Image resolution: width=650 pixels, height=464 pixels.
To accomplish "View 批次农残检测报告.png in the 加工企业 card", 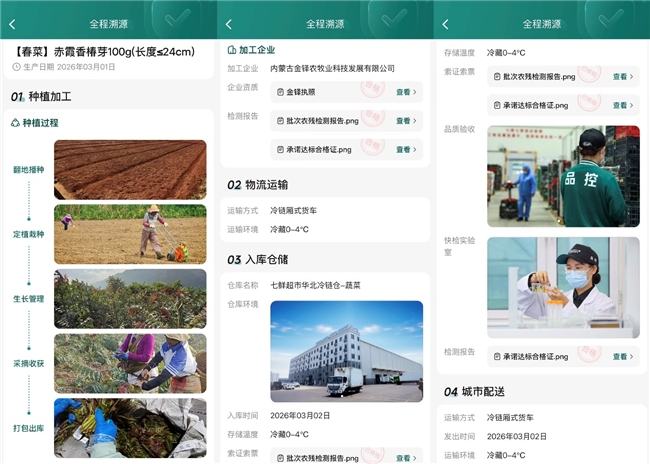I will (x=406, y=121).
